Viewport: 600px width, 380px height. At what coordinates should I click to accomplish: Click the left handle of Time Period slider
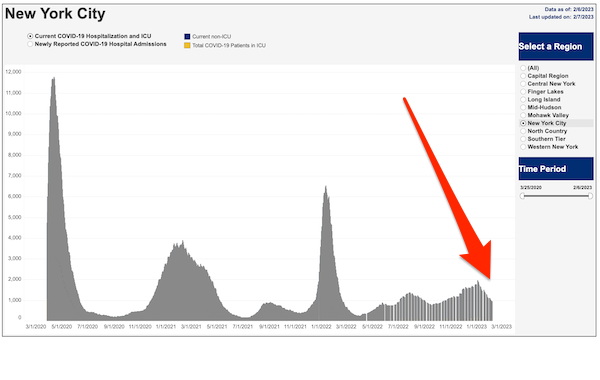click(x=522, y=196)
